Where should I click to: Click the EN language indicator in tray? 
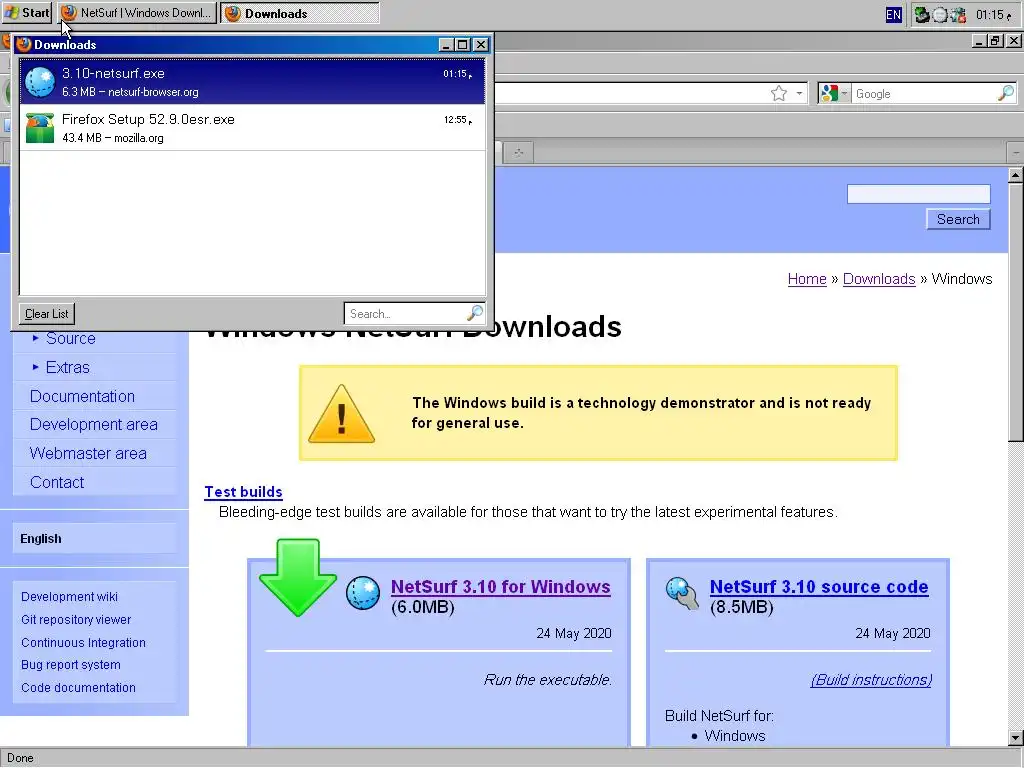point(893,14)
